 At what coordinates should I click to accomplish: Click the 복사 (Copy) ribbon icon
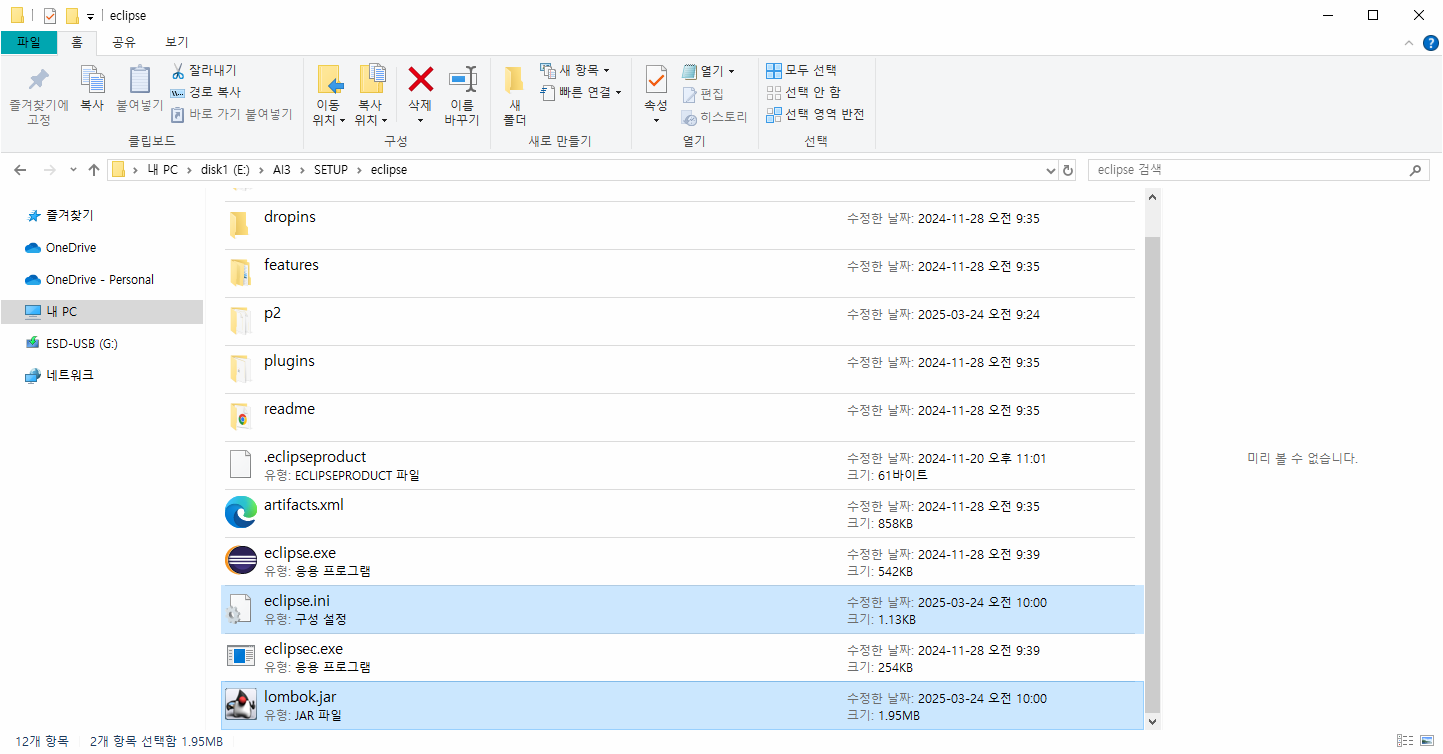pyautogui.click(x=92, y=80)
